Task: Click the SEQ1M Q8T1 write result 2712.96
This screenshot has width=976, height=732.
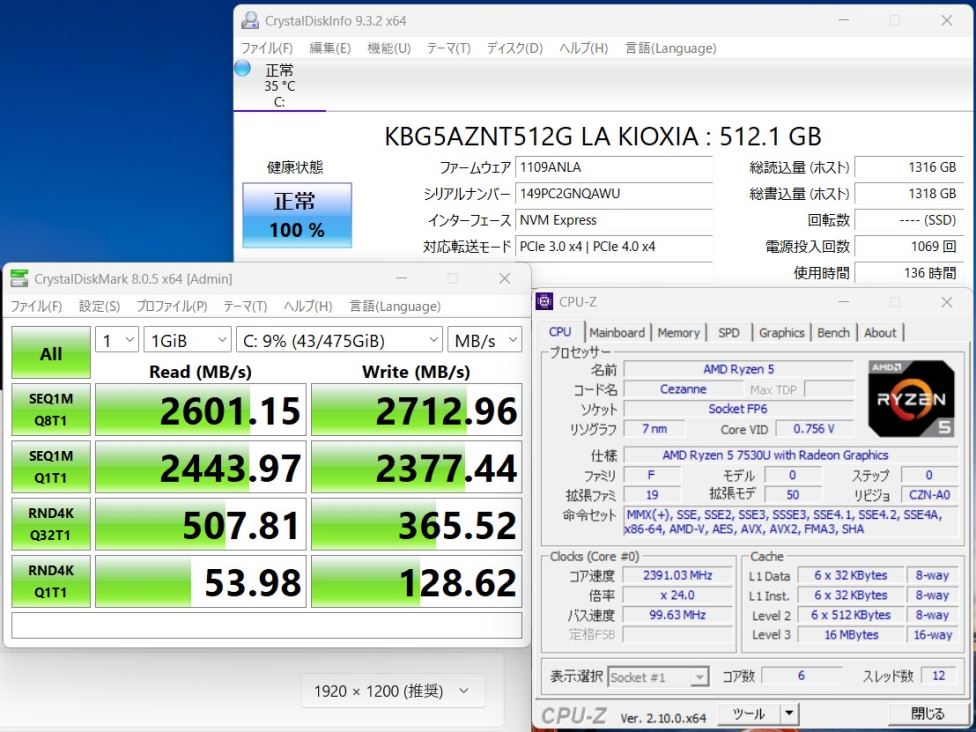Action: 416,410
